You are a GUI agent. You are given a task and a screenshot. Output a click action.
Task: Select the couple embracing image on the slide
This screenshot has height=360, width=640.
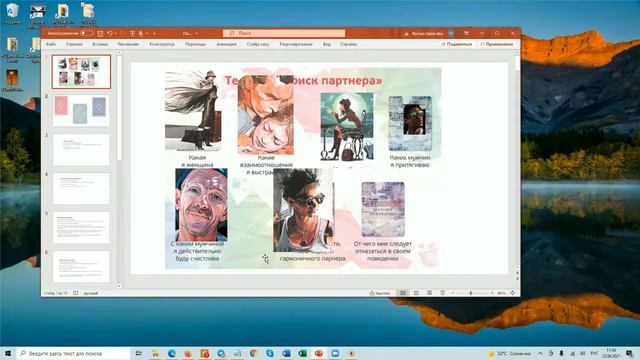coord(266,115)
